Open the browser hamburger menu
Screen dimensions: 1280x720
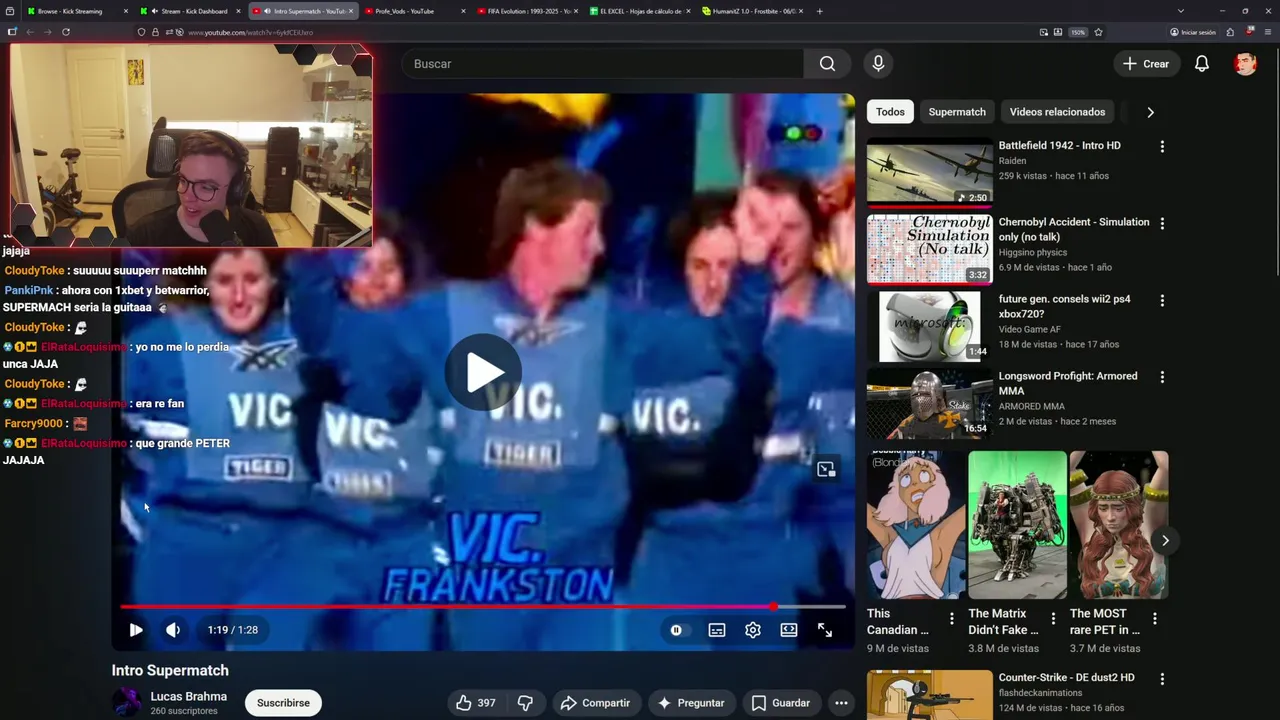pos(1266,32)
